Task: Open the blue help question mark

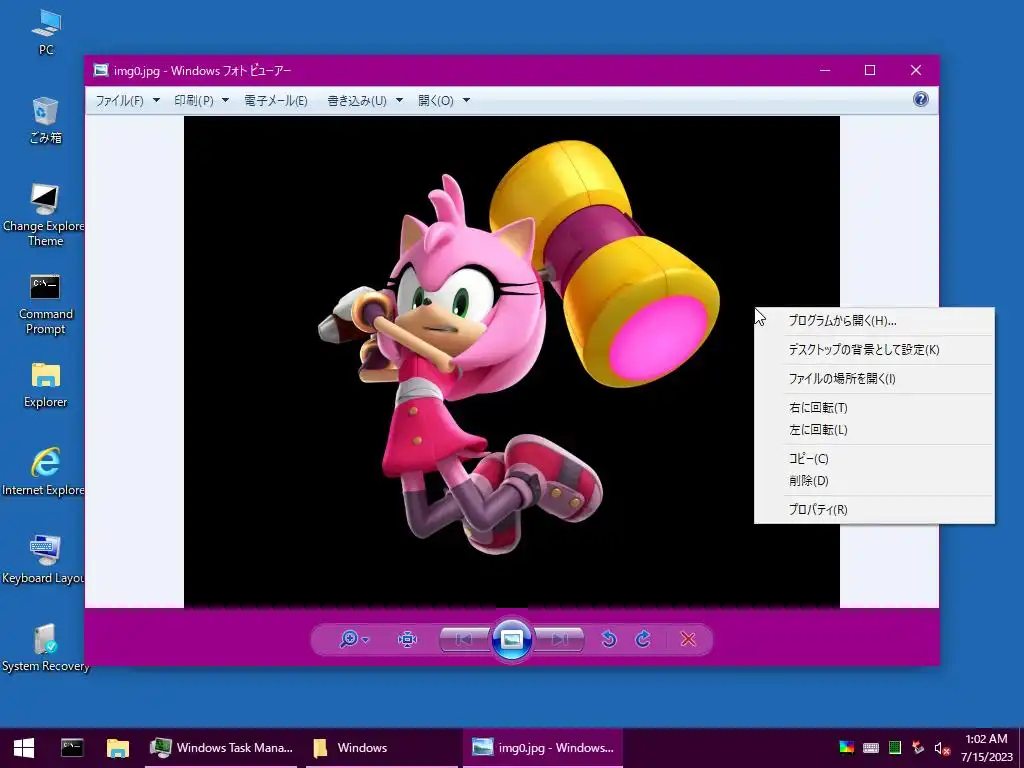Action: coord(921,99)
